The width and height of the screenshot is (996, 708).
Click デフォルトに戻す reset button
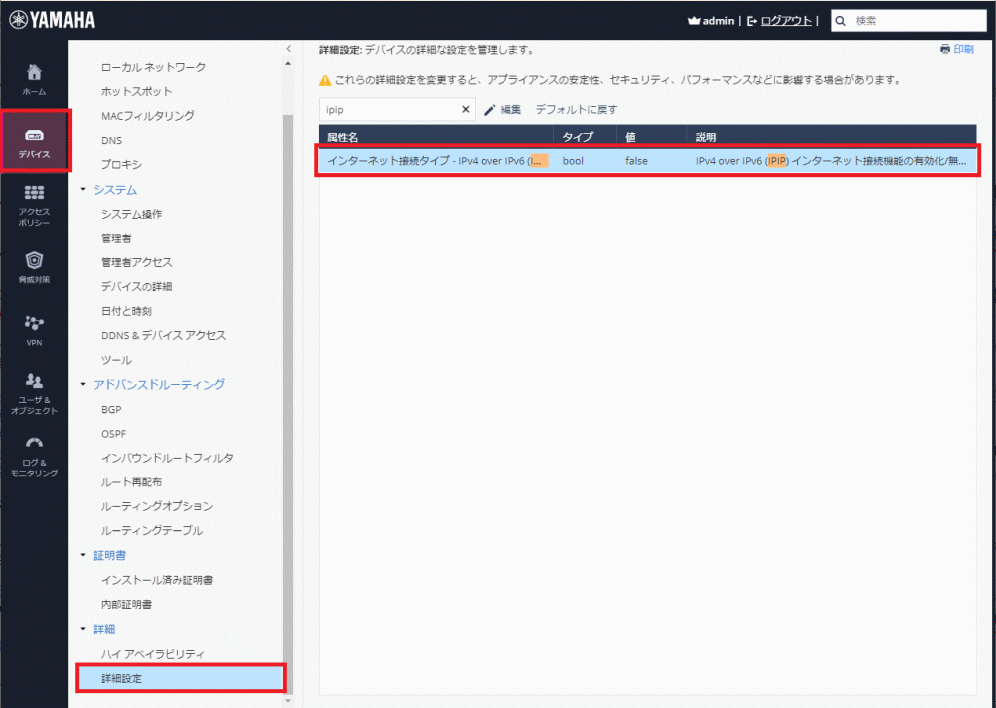[x=576, y=110]
